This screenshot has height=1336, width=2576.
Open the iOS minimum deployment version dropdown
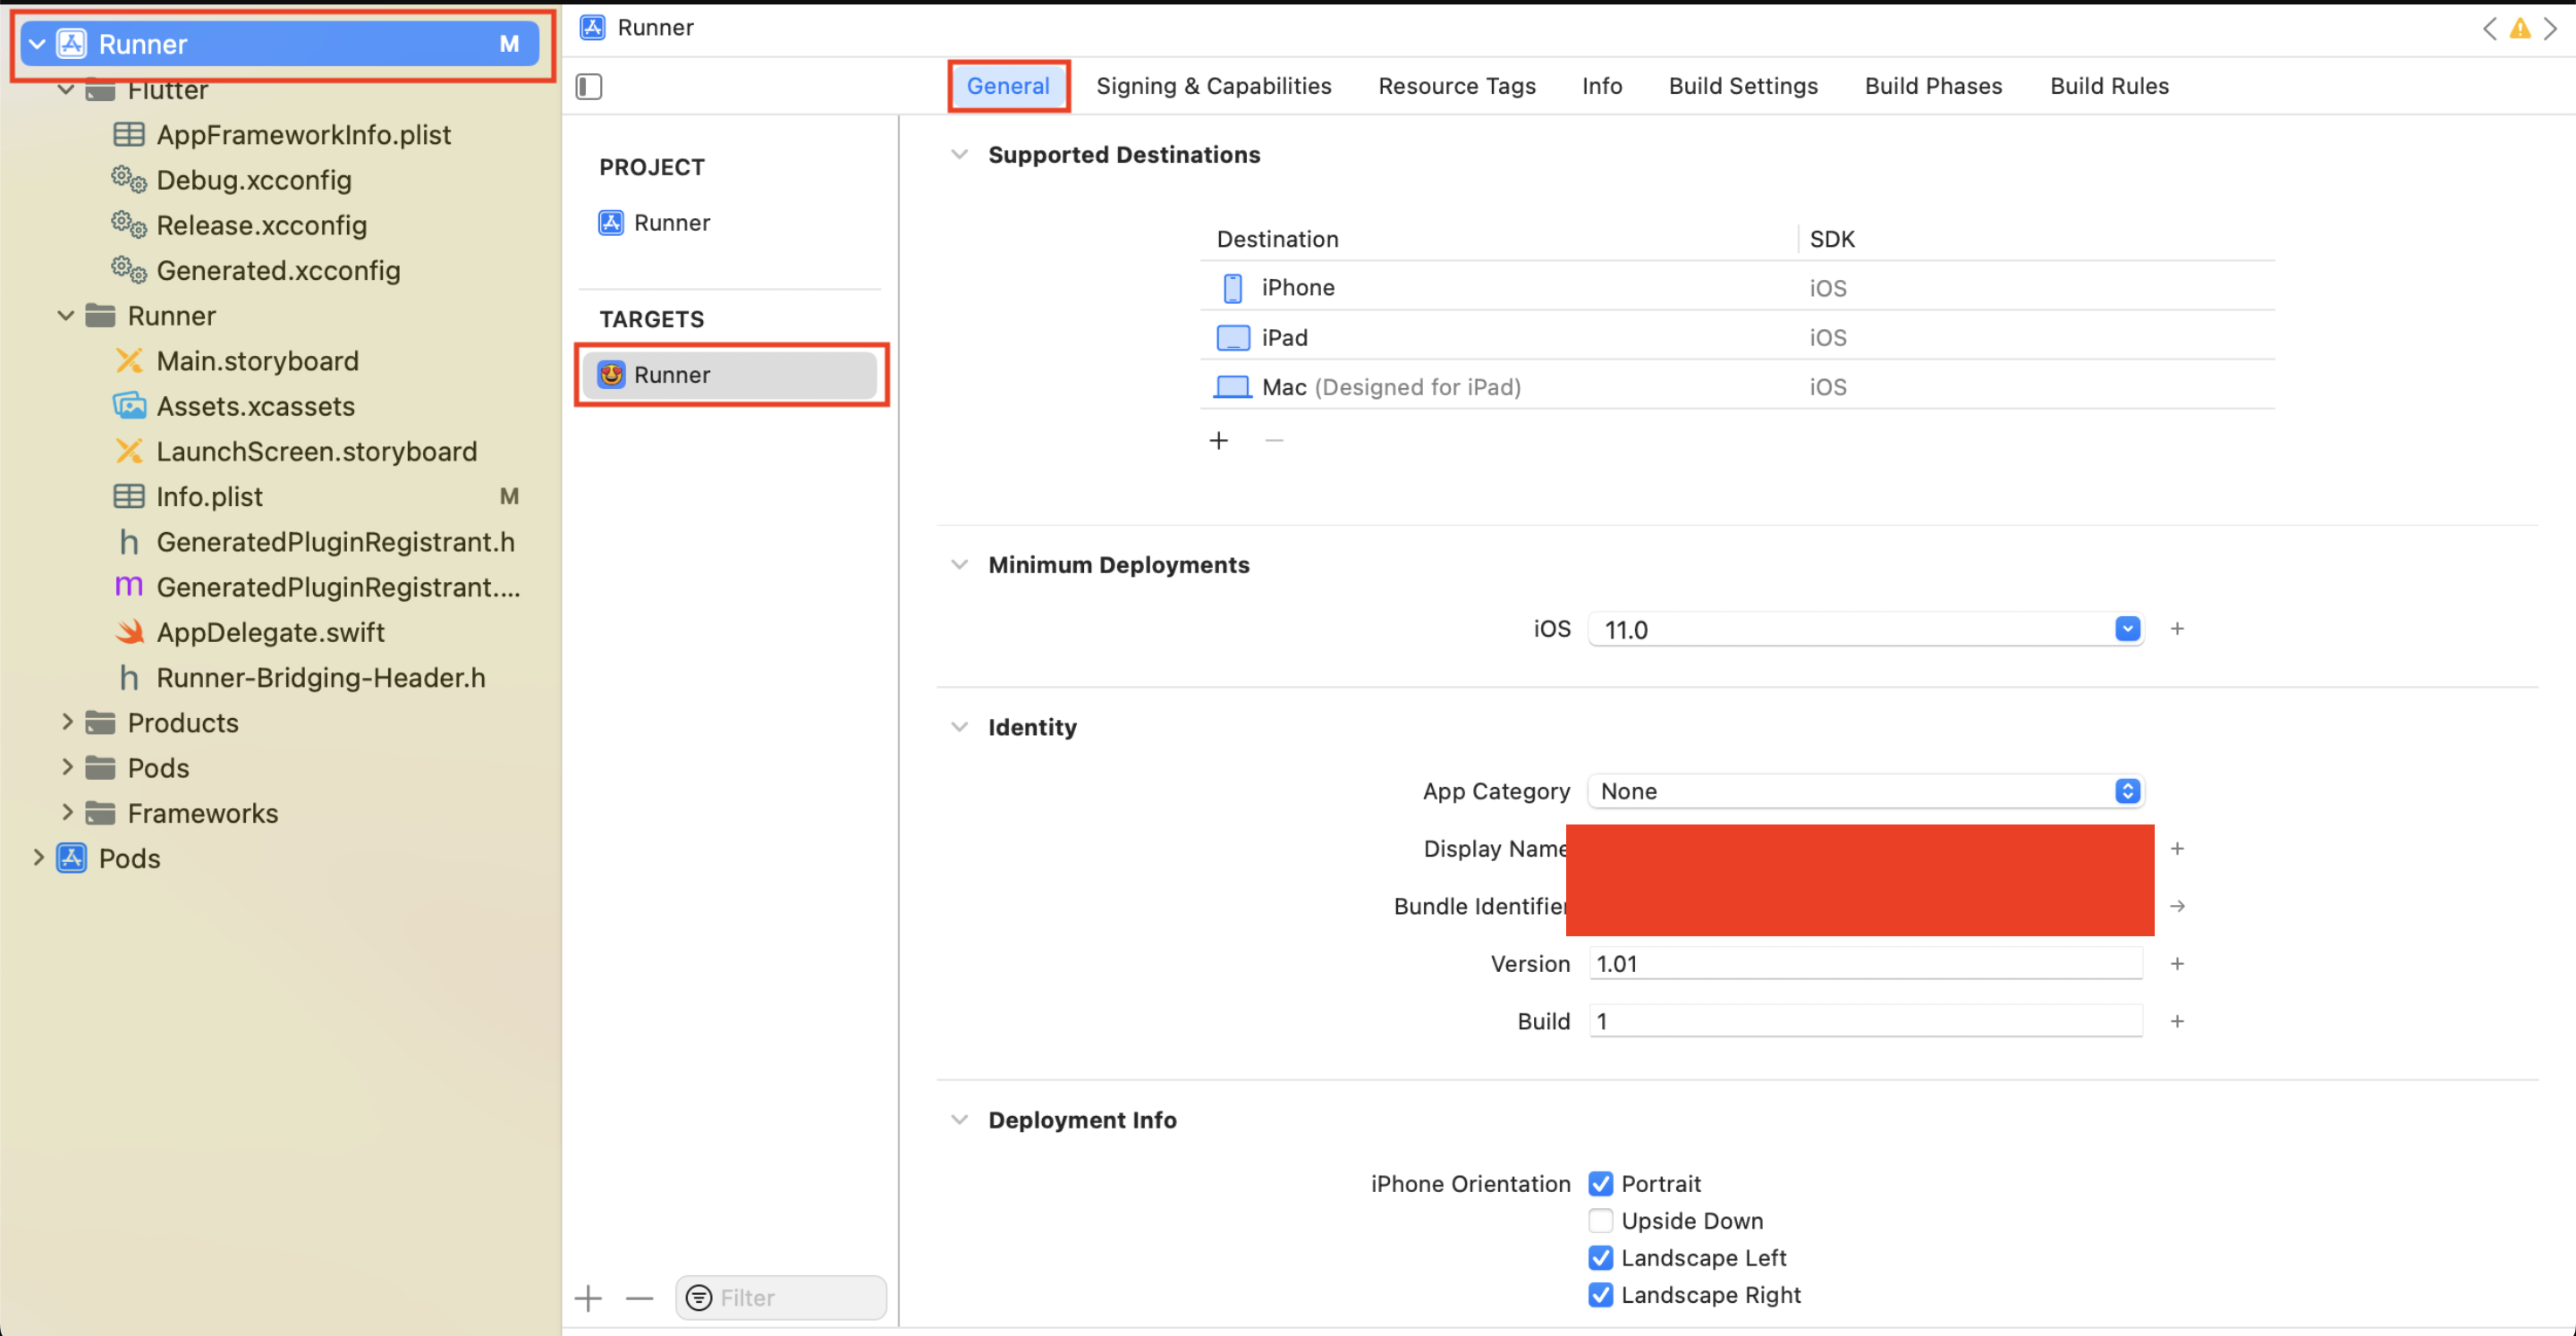point(2127,629)
